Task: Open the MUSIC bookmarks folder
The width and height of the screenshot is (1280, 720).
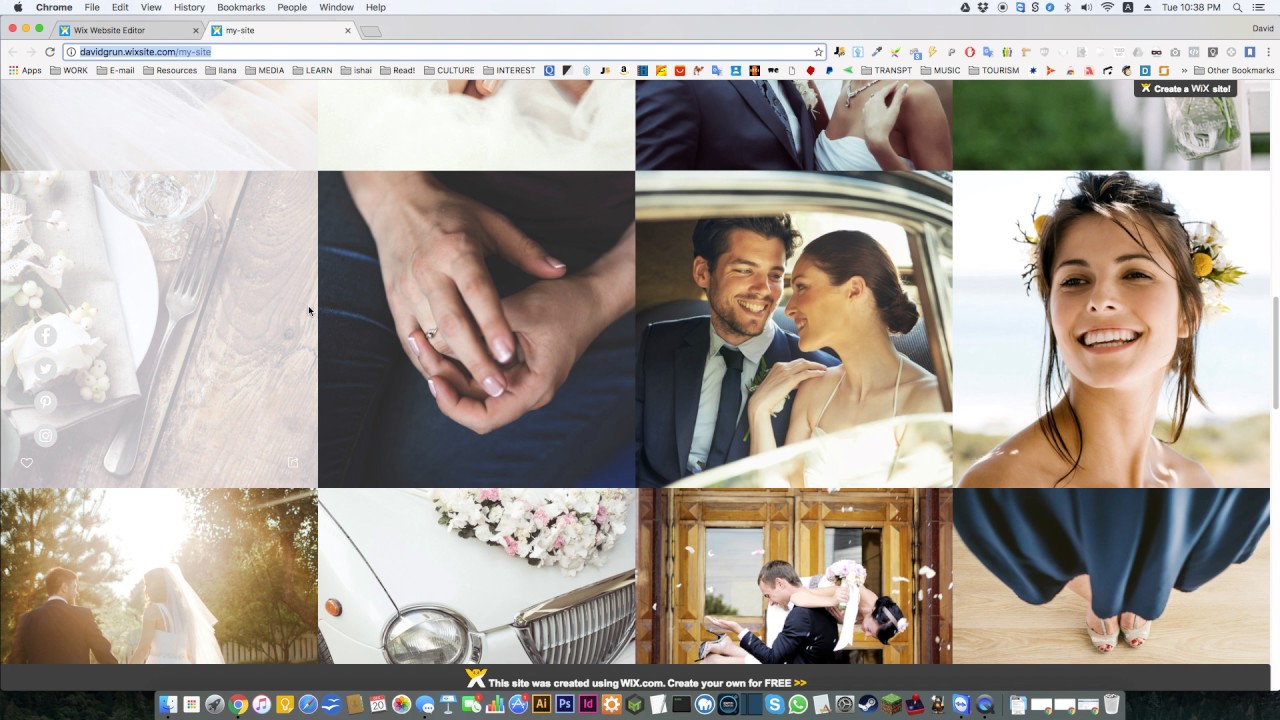Action: pos(941,71)
